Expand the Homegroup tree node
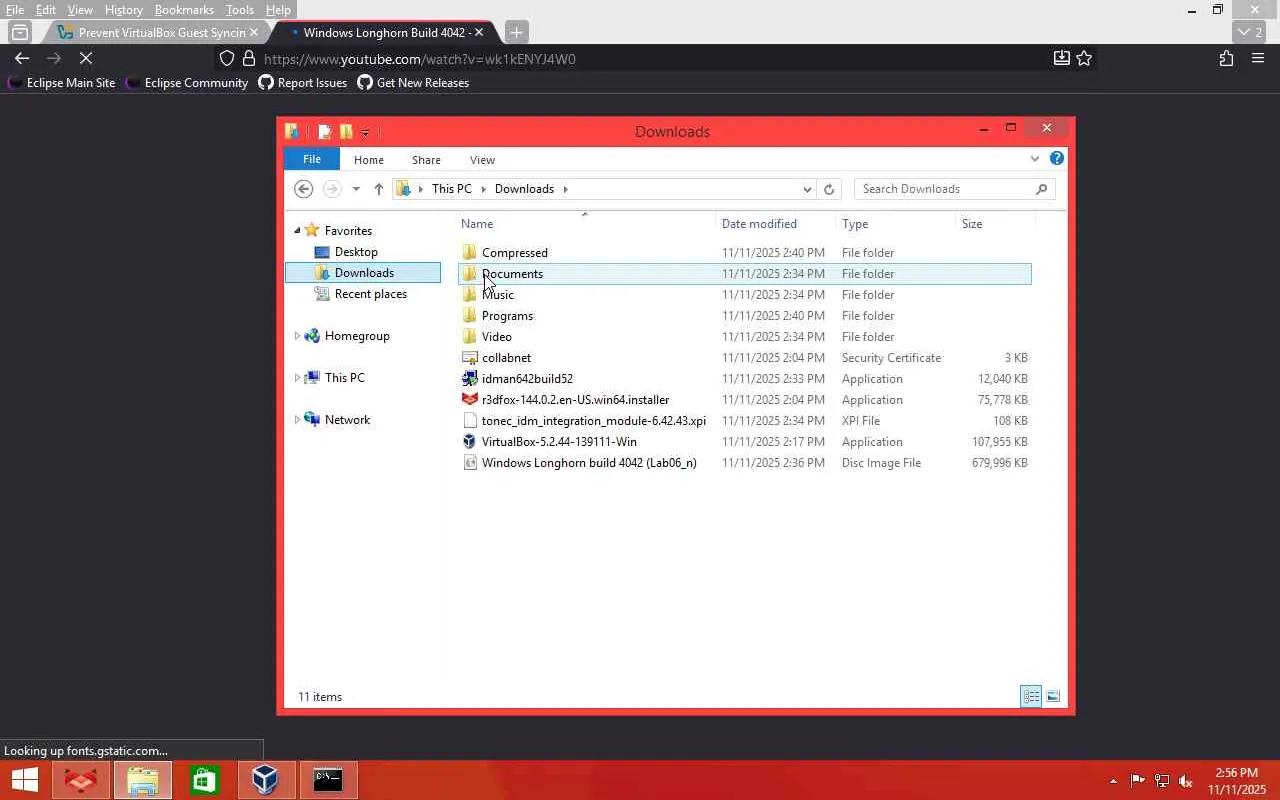The height and width of the screenshot is (800, 1280). 297,336
